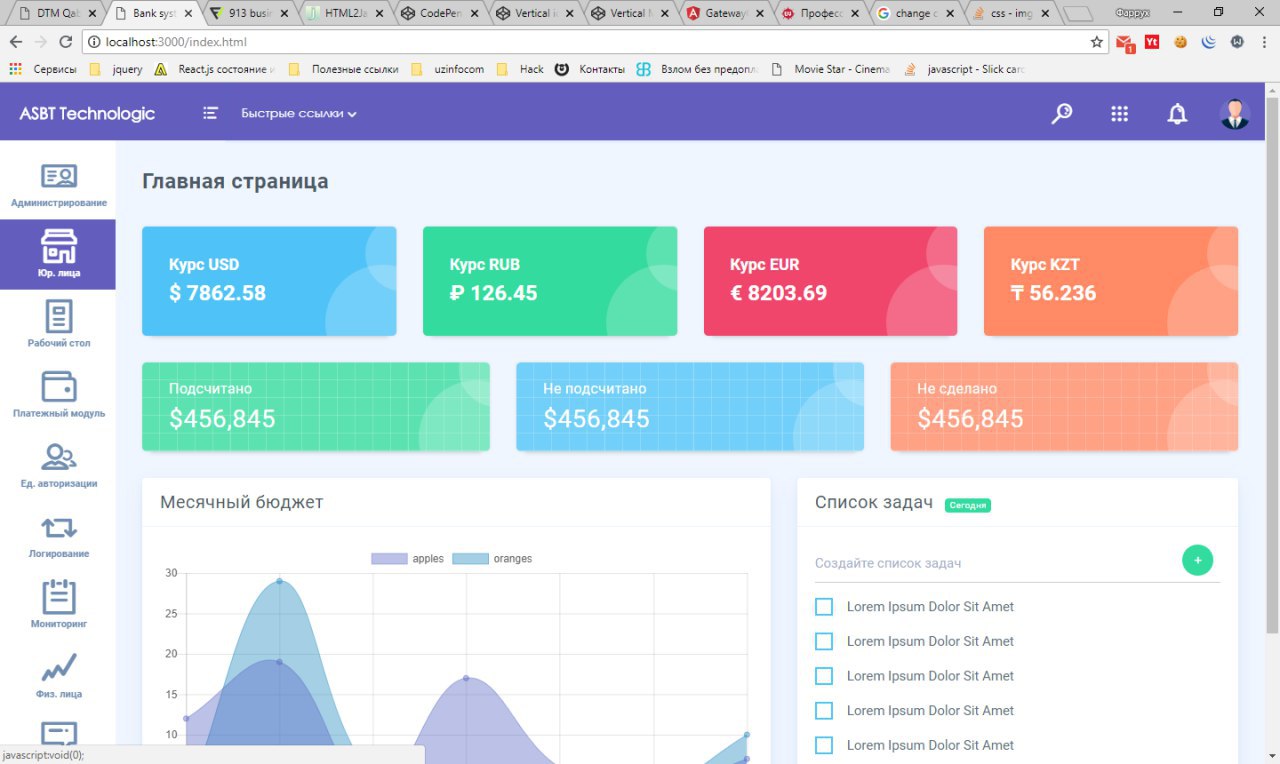
Task: Click the Не сделано card
Action: pyautogui.click(x=1064, y=407)
